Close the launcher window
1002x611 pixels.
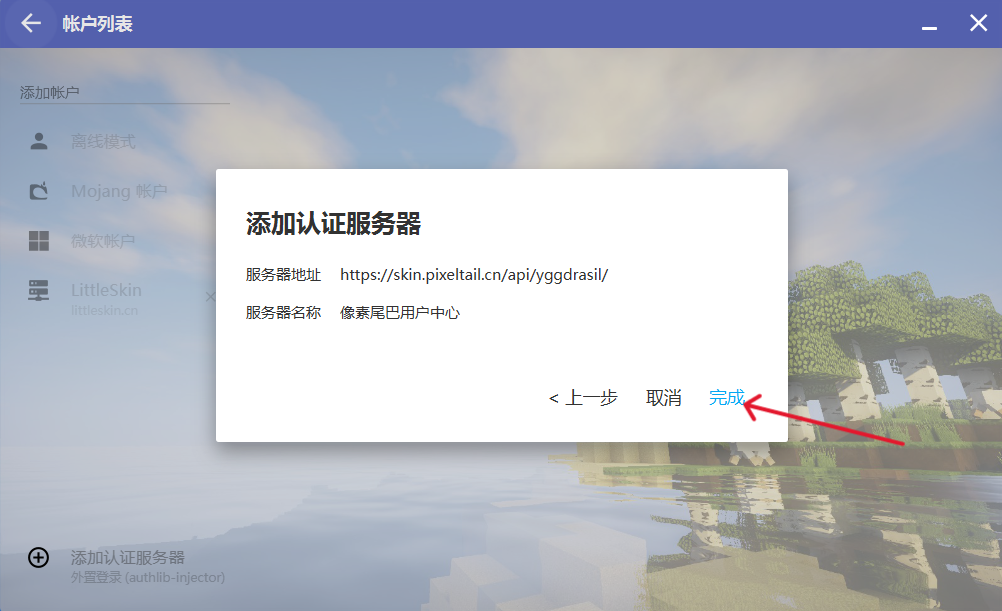pos(978,23)
